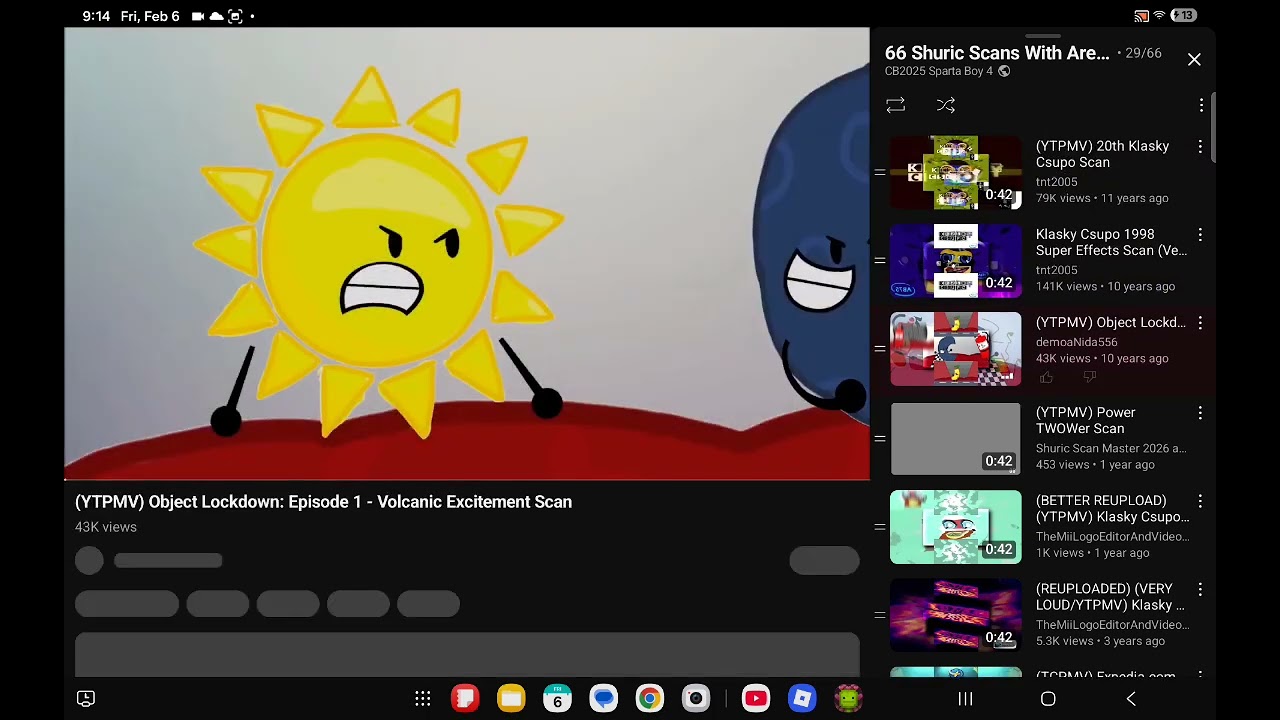Grab reorder handle of 20th Klasky Csupo Scan
The width and height of the screenshot is (1280, 720).
(x=879, y=173)
